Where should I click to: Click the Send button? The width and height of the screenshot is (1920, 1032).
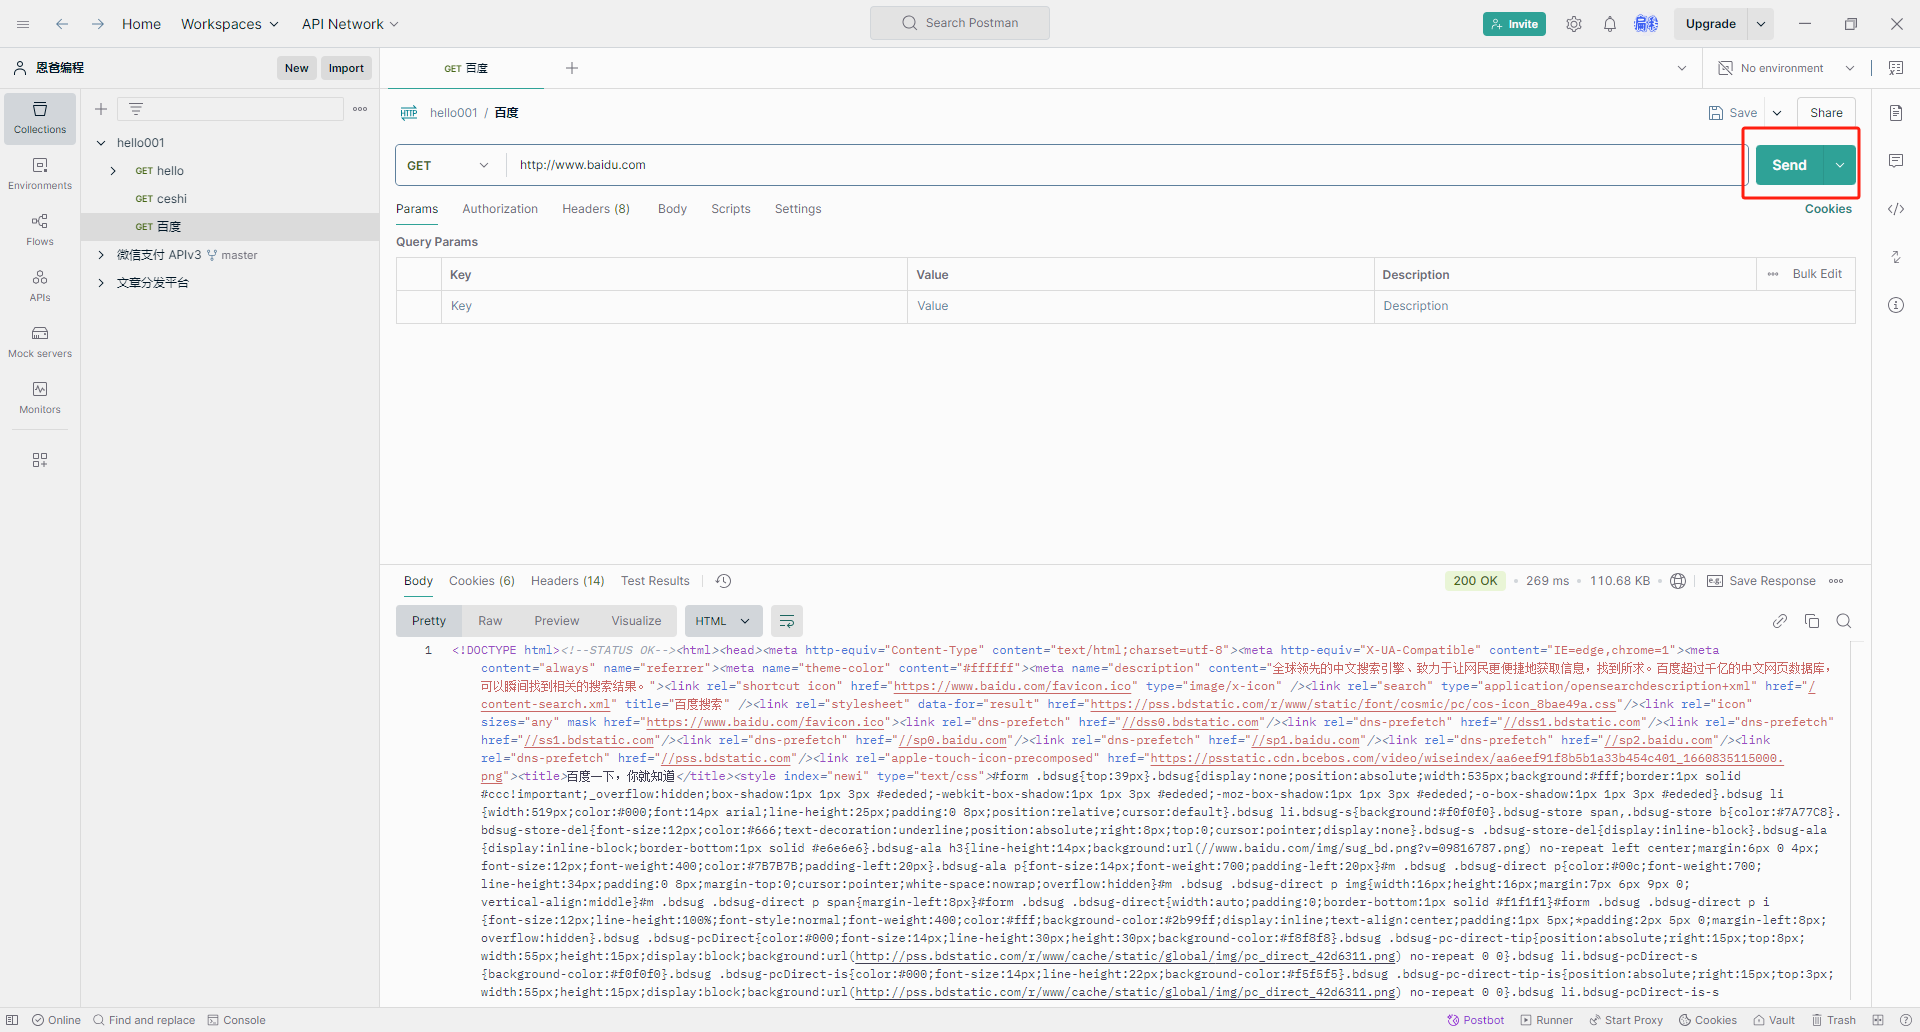pos(1790,165)
